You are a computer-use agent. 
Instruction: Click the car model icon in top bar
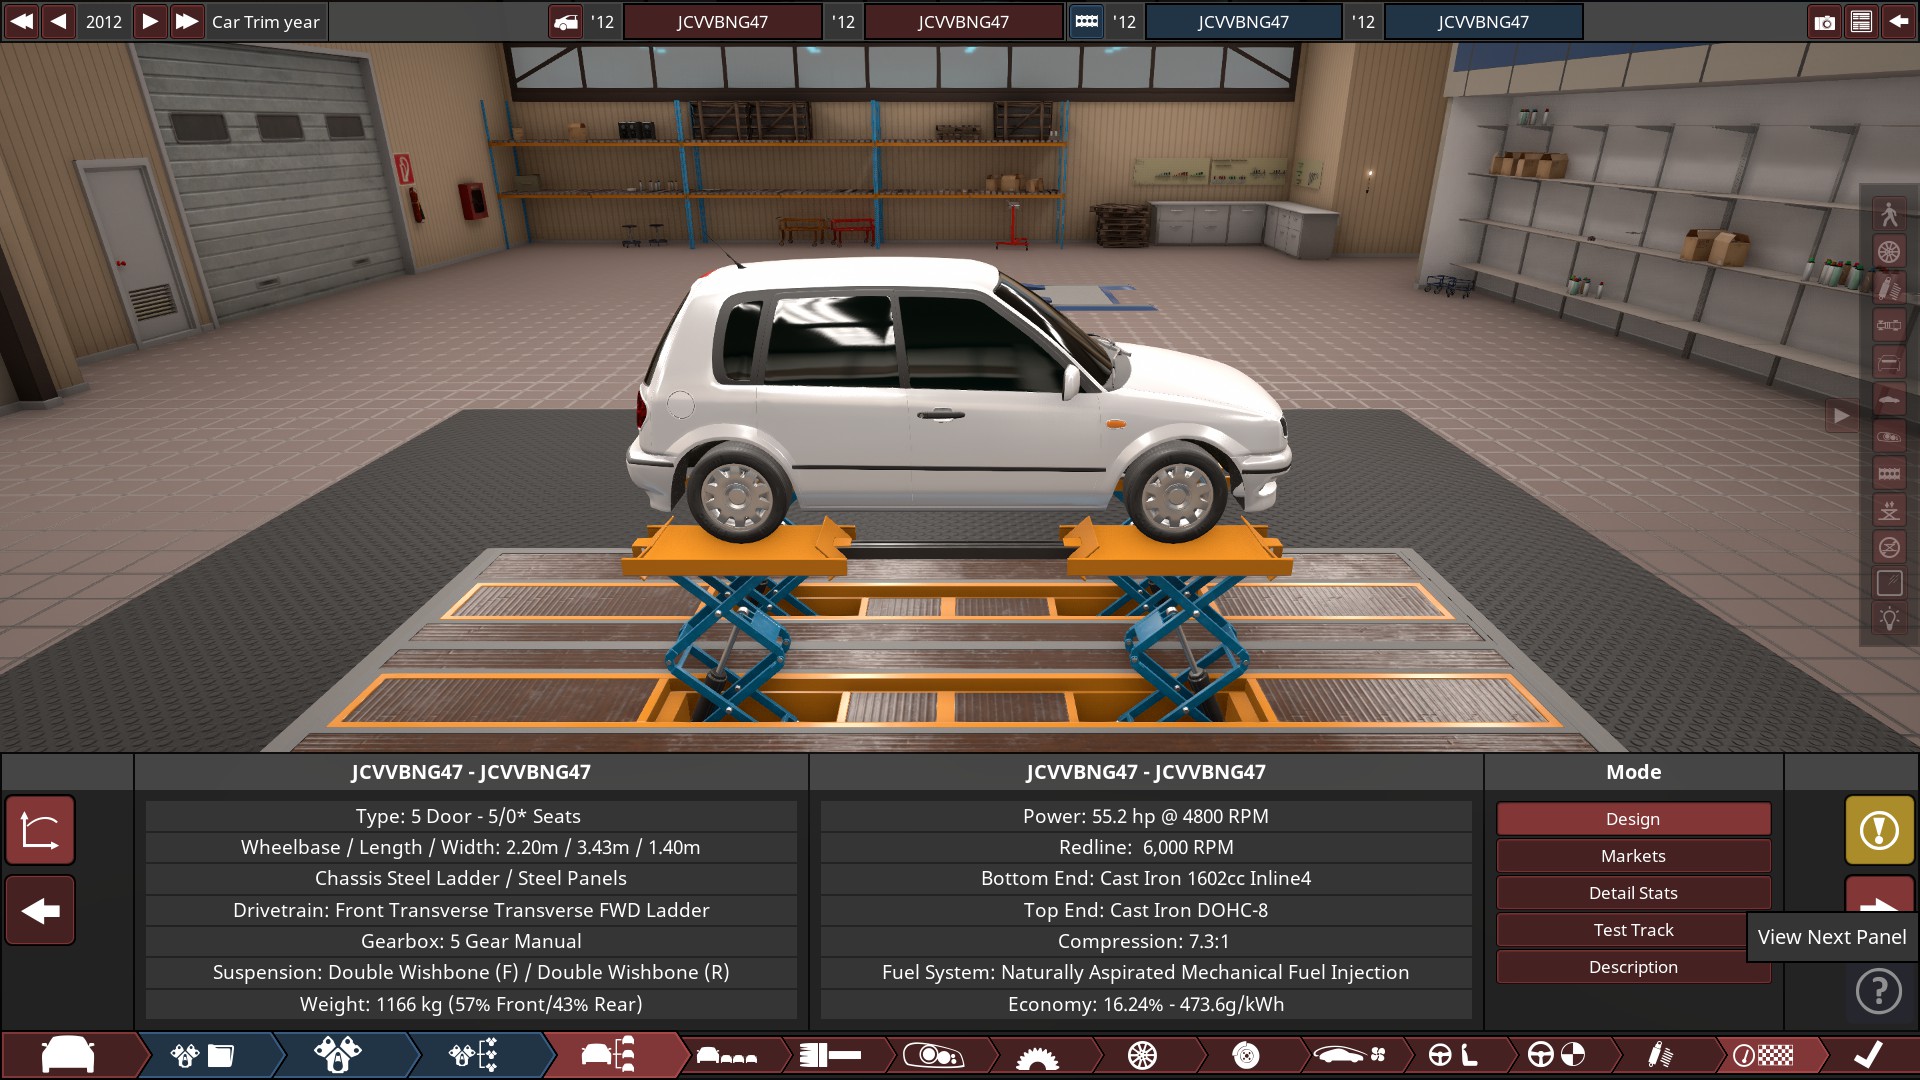tap(566, 22)
